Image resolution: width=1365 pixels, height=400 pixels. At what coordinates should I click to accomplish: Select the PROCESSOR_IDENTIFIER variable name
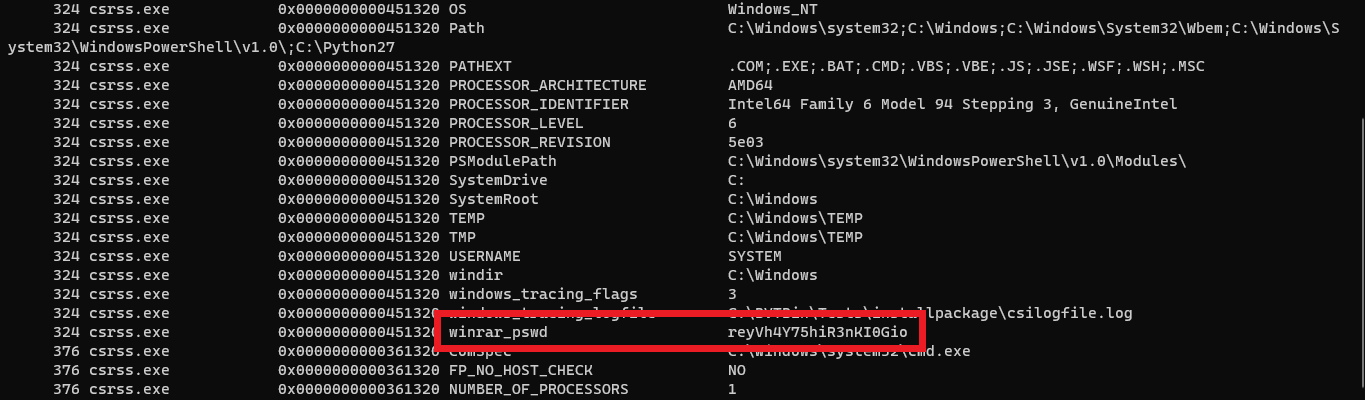pos(538,104)
